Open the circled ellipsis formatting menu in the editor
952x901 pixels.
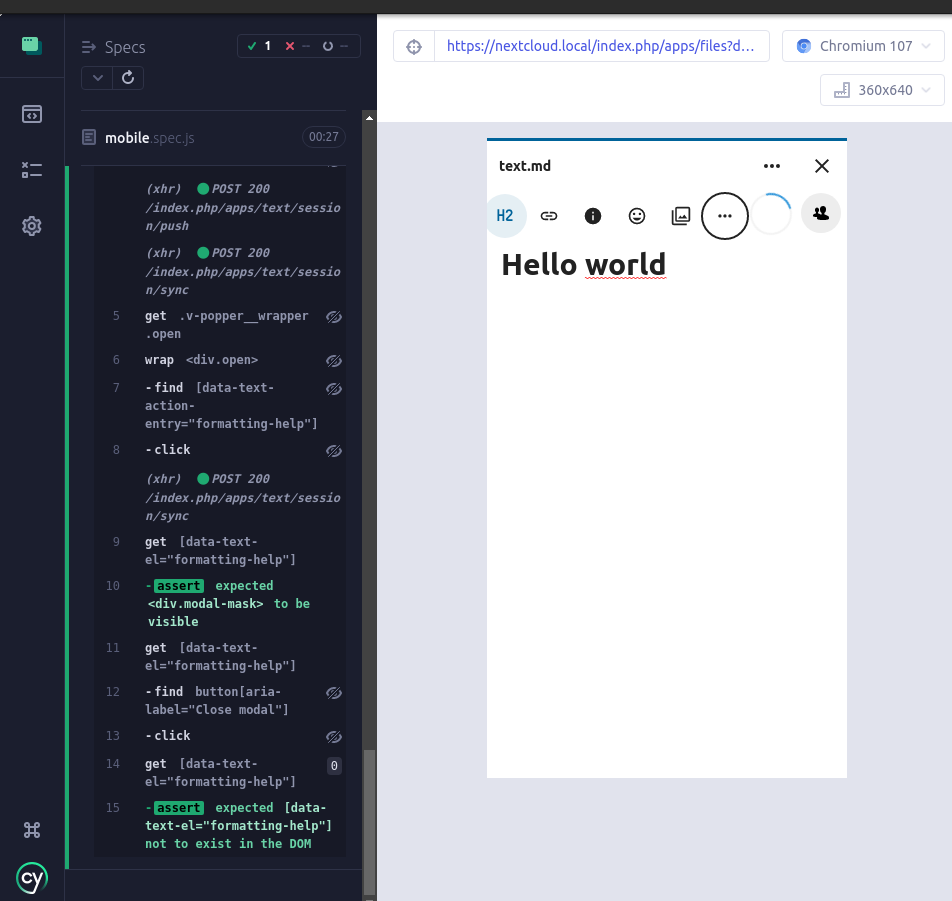click(724, 215)
